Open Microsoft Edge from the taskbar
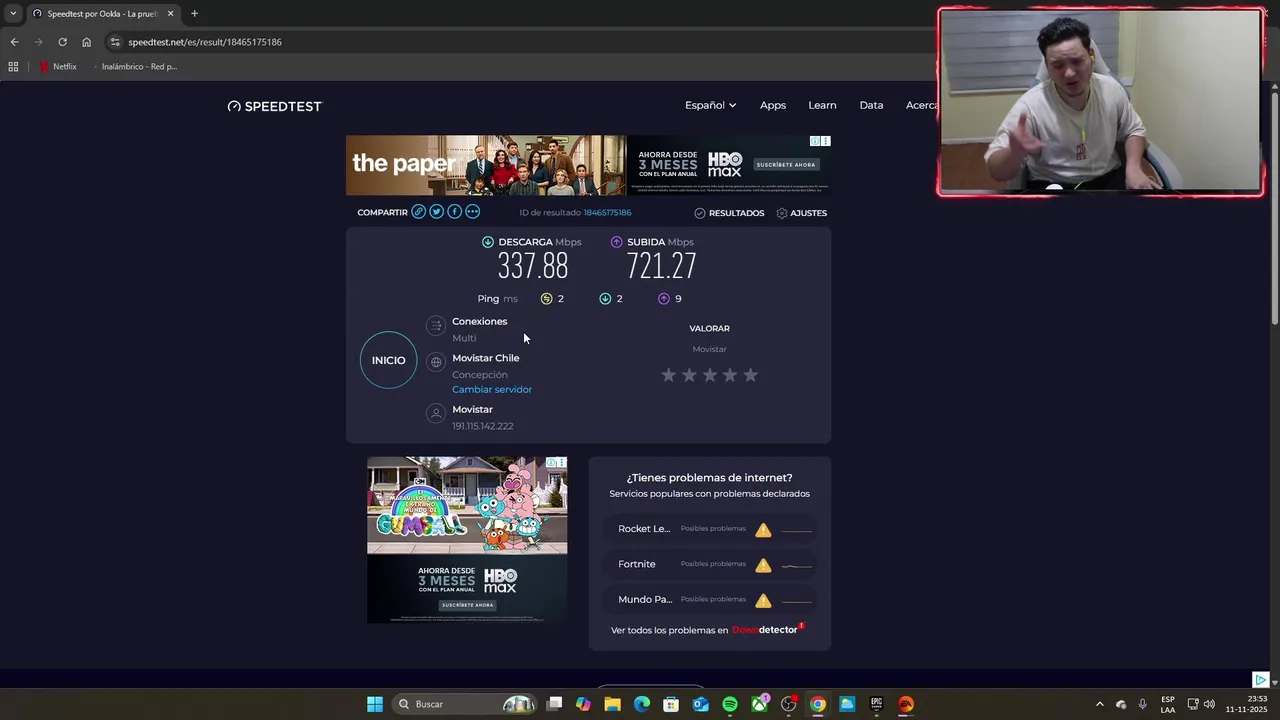This screenshot has height=720, width=1280. [642, 704]
